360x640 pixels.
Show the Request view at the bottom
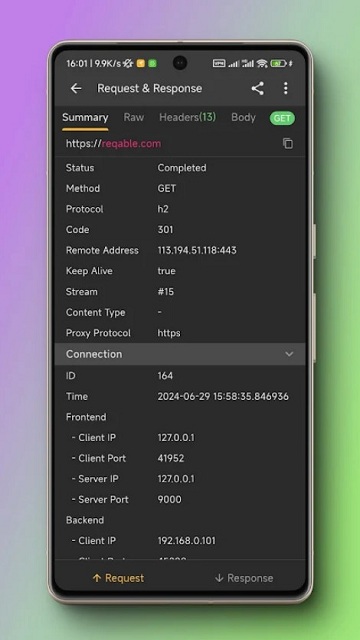tap(118, 578)
